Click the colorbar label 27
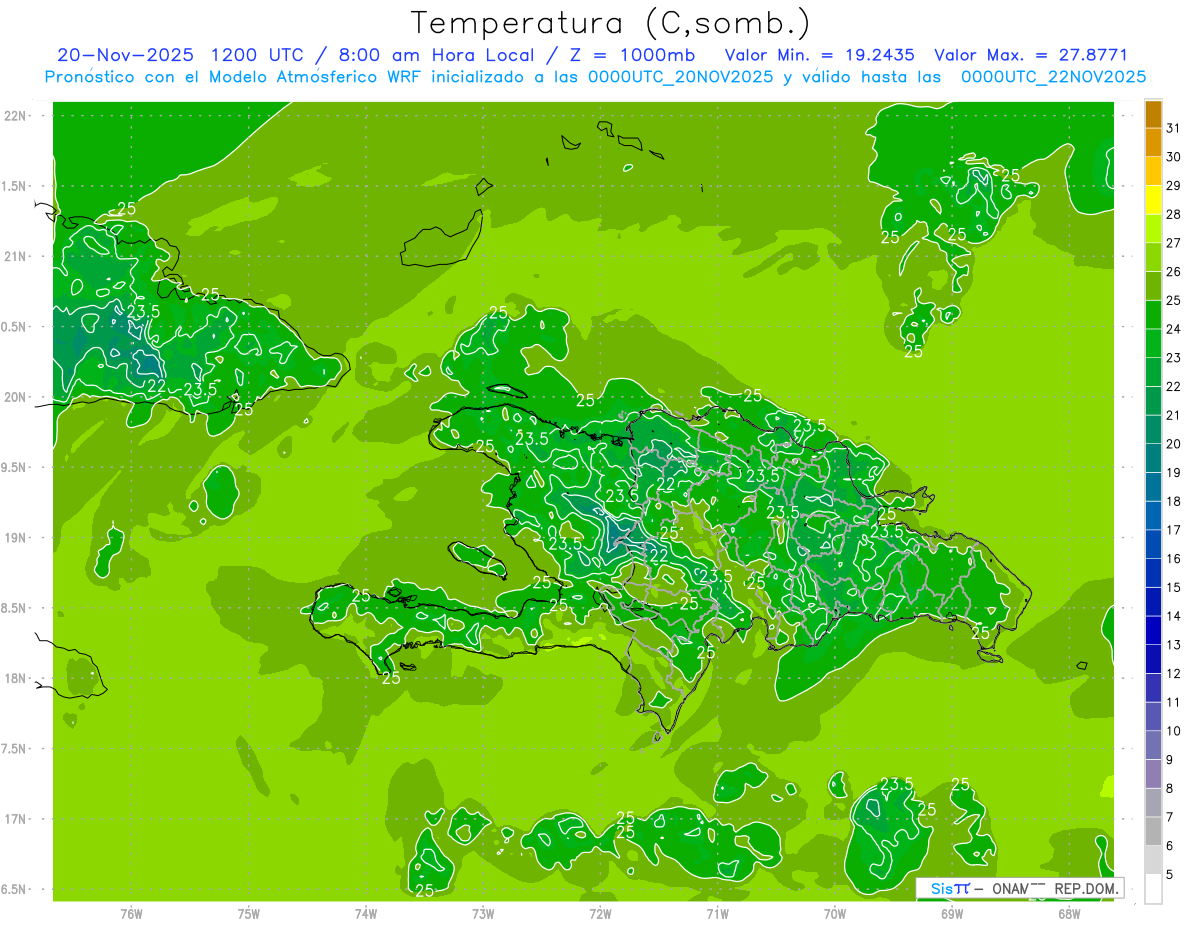Screen dimensions: 1200x927 pyautogui.click(x=1174, y=243)
